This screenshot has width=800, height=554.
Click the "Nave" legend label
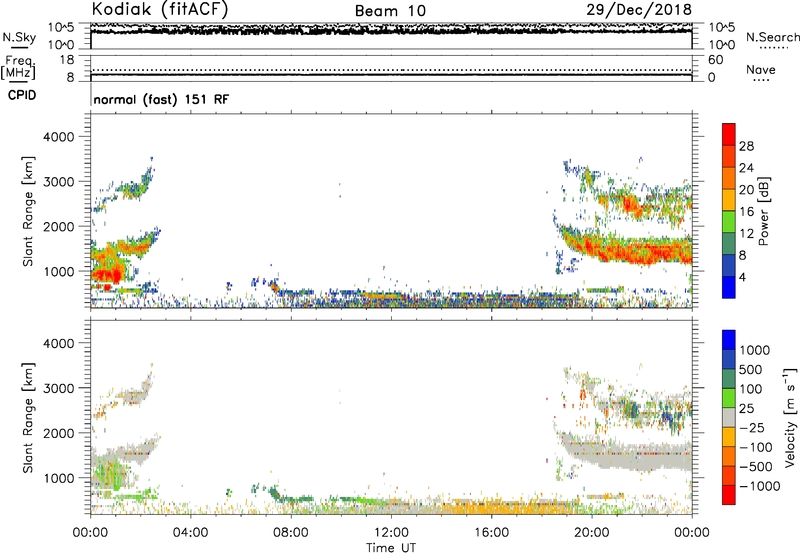(x=760, y=69)
